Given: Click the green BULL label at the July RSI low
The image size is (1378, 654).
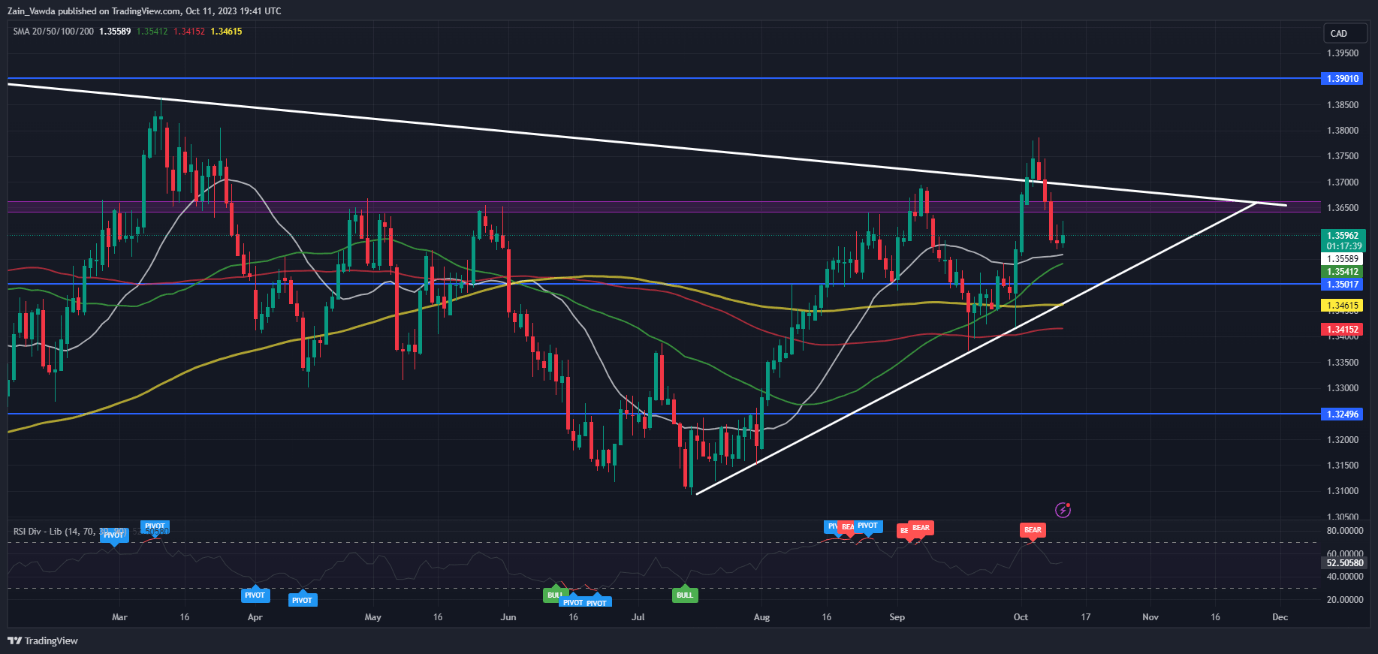Looking at the screenshot, I should pyautogui.click(x=685, y=595).
